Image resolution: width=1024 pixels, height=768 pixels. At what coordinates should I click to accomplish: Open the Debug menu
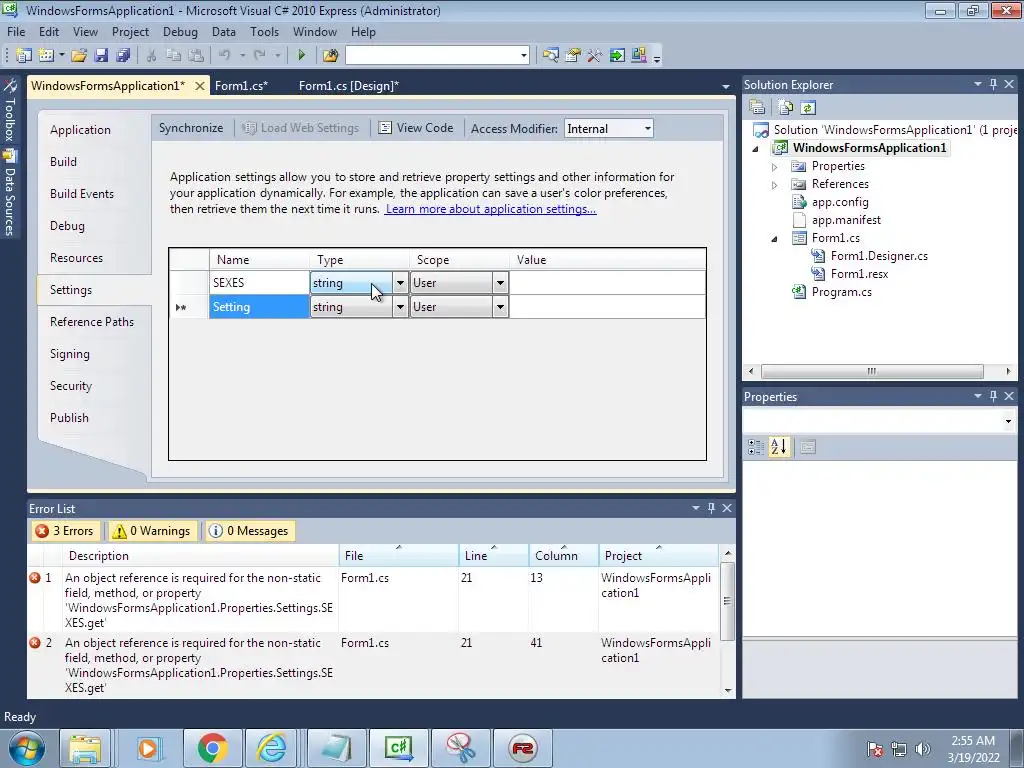point(180,31)
